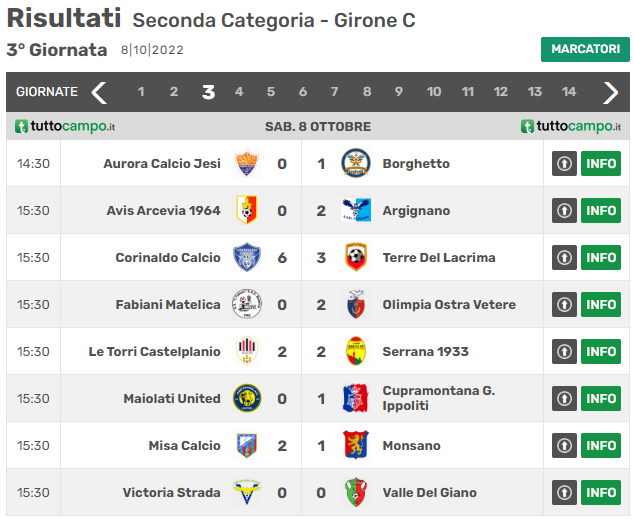Click up-arrow icon for Avis Arcevia match
The height and width of the screenshot is (519, 634).
coord(564,210)
